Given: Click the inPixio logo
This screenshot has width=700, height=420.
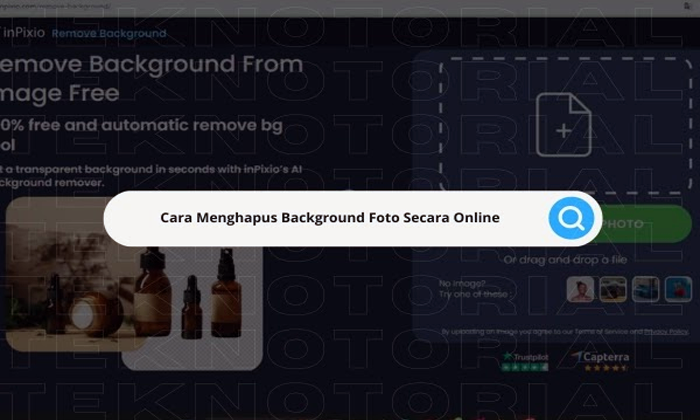Looking at the screenshot, I should (x=22, y=33).
